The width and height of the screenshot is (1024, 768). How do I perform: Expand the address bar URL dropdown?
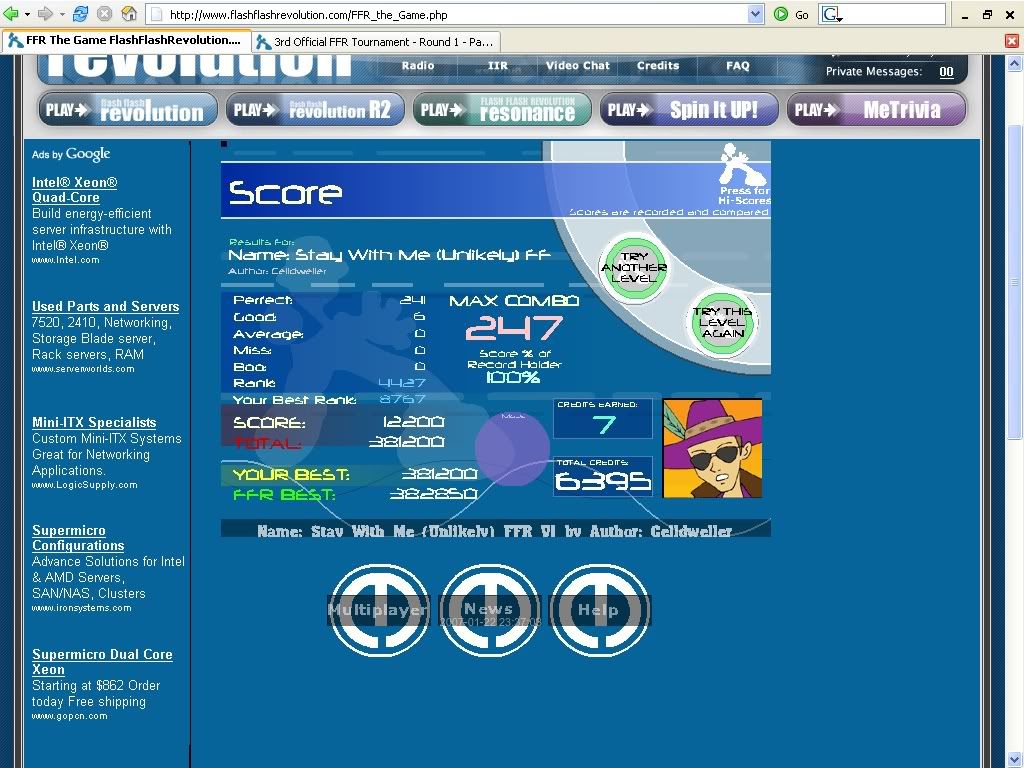(756, 14)
